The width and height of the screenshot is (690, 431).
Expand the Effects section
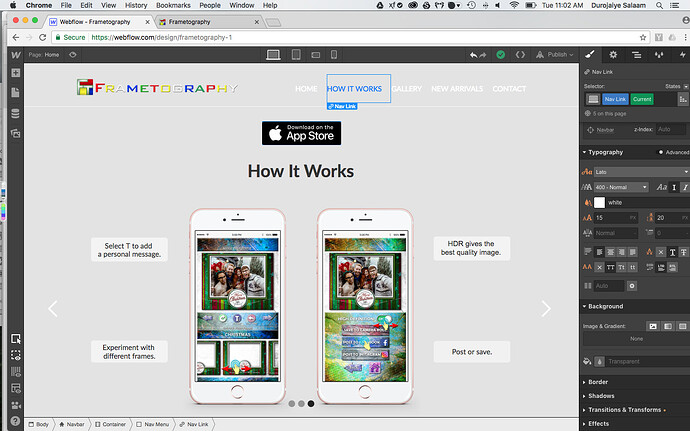tap(596, 424)
